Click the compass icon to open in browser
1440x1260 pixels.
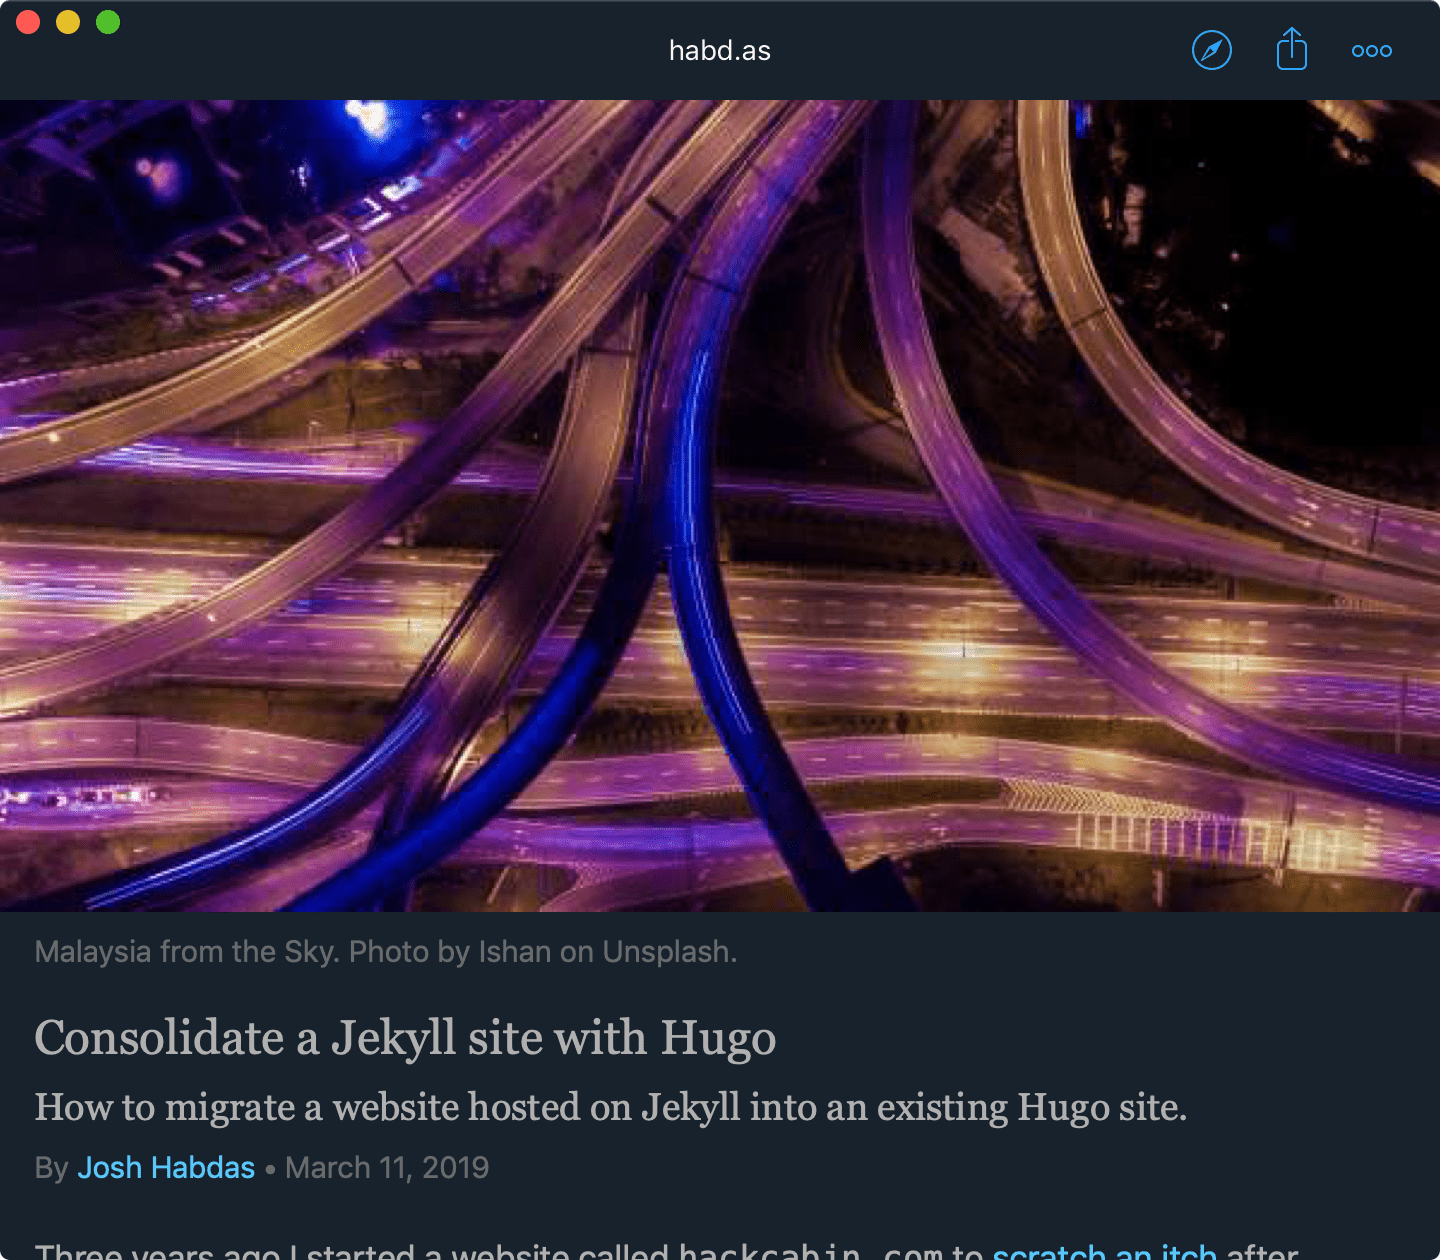(1211, 50)
